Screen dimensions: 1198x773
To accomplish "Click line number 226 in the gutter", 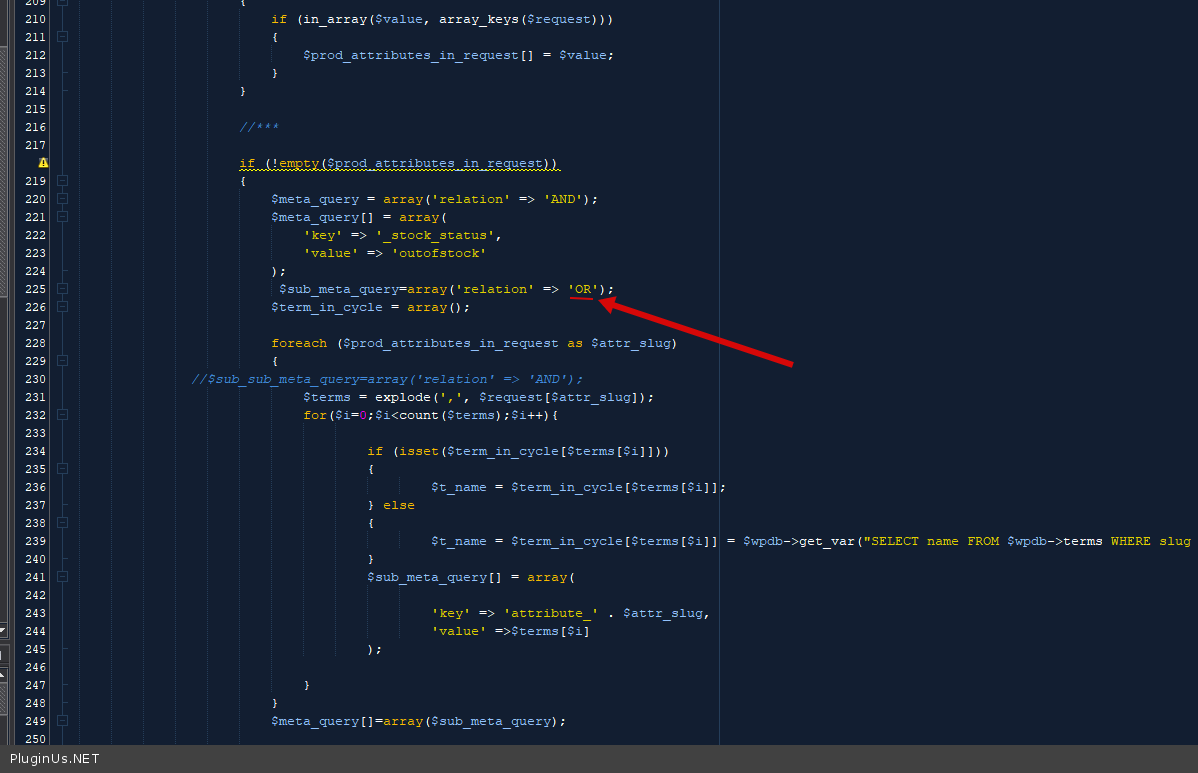I will 35,307.
